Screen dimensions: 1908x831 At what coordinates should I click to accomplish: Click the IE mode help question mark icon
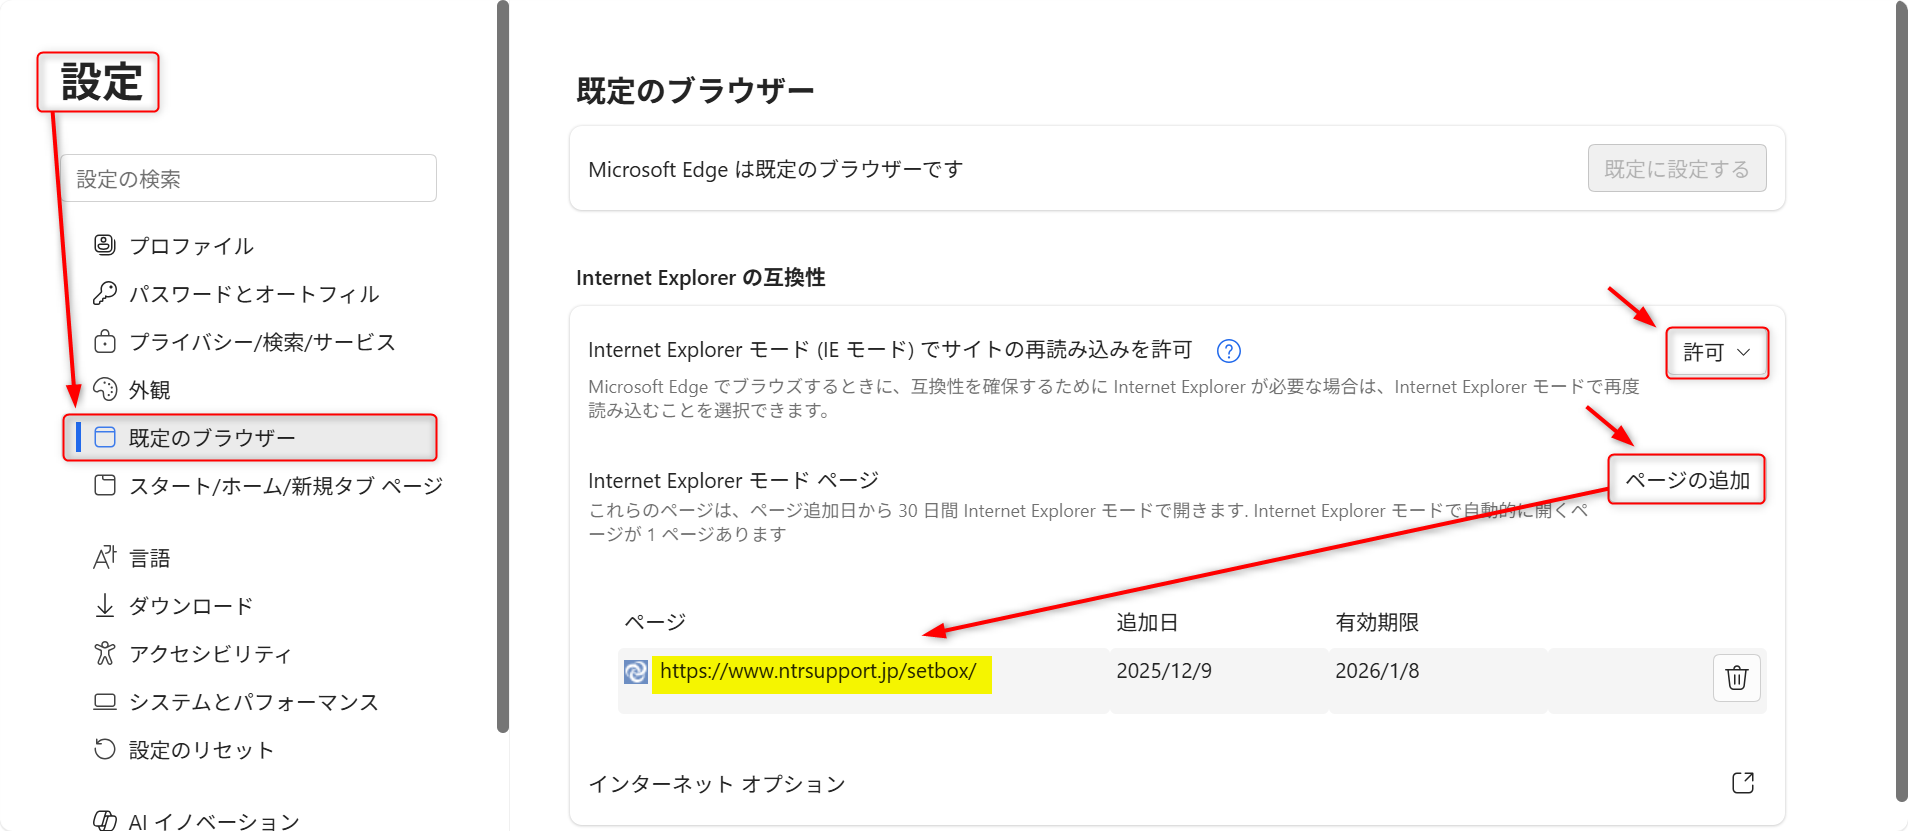pyautogui.click(x=1228, y=351)
